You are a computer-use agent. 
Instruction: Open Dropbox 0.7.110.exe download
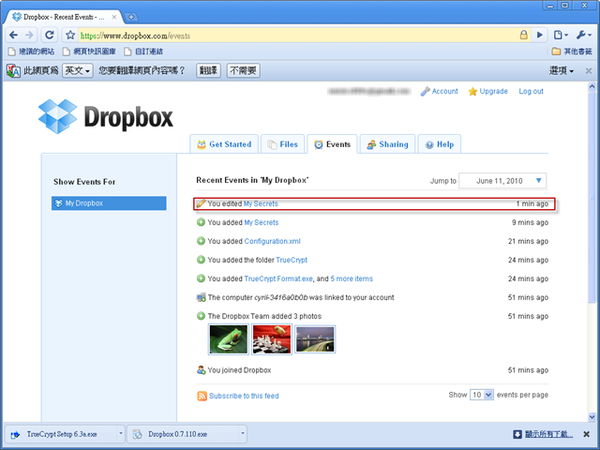click(x=183, y=434)
